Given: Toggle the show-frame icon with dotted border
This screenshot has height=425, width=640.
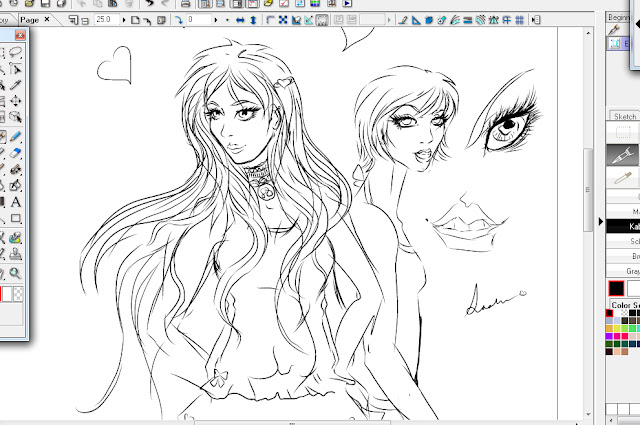Looking at the screenshot, I should coord(322,20).
